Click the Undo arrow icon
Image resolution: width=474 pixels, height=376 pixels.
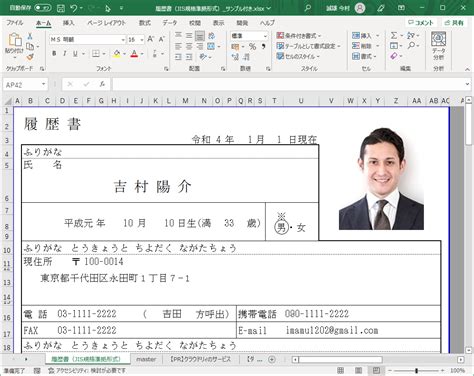pyautogui.click(x=74, y=8)
